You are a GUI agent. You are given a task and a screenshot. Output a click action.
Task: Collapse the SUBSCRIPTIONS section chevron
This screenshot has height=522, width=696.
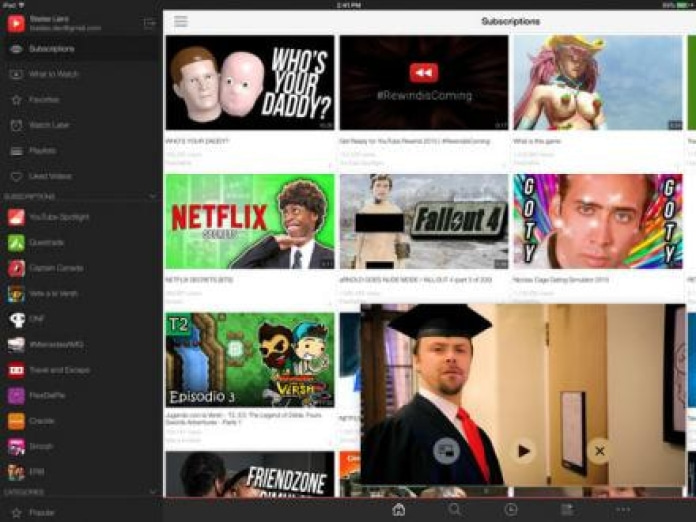click(x=152, y=196)
